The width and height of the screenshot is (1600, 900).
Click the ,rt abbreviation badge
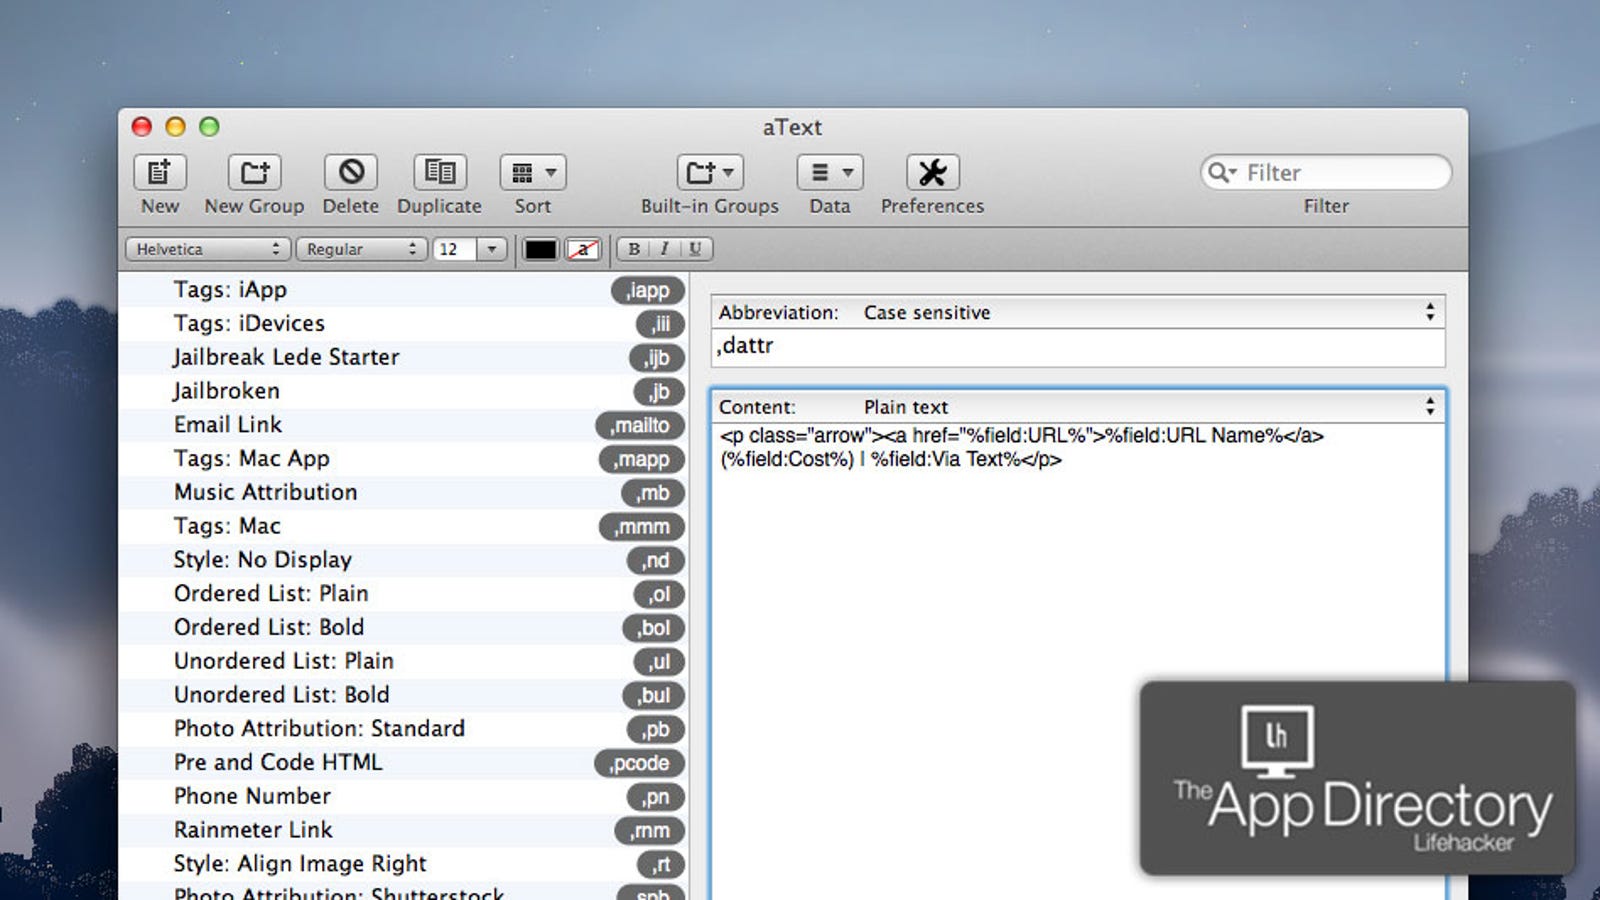coord(661,864)
